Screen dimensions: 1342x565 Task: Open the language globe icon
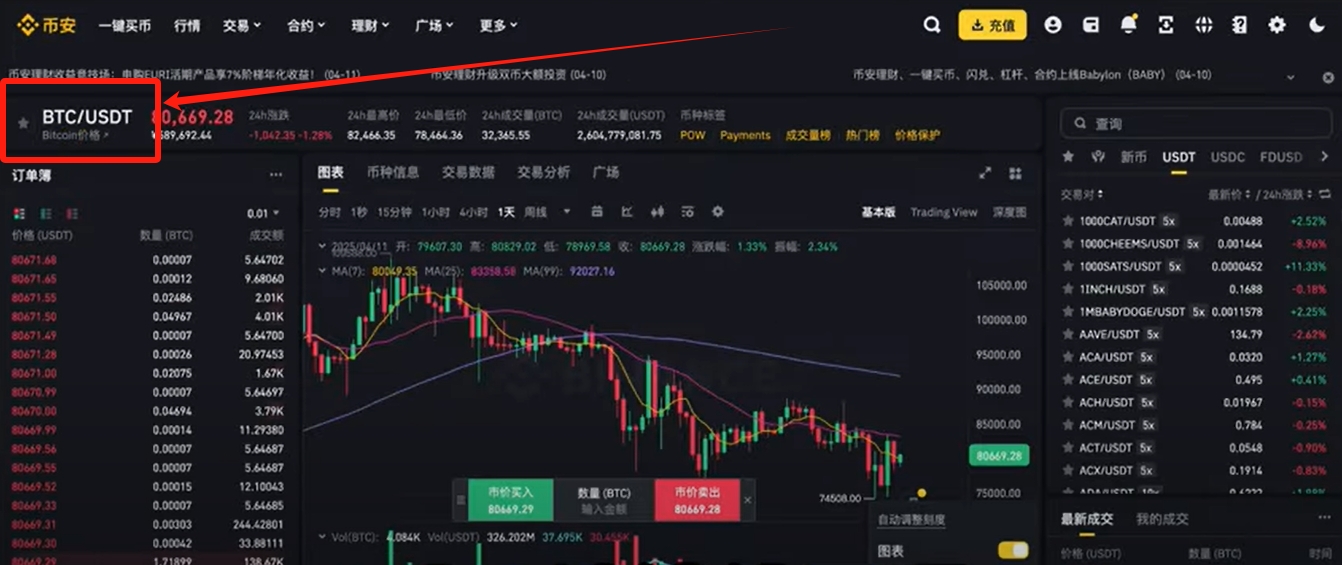point(1203,25)
